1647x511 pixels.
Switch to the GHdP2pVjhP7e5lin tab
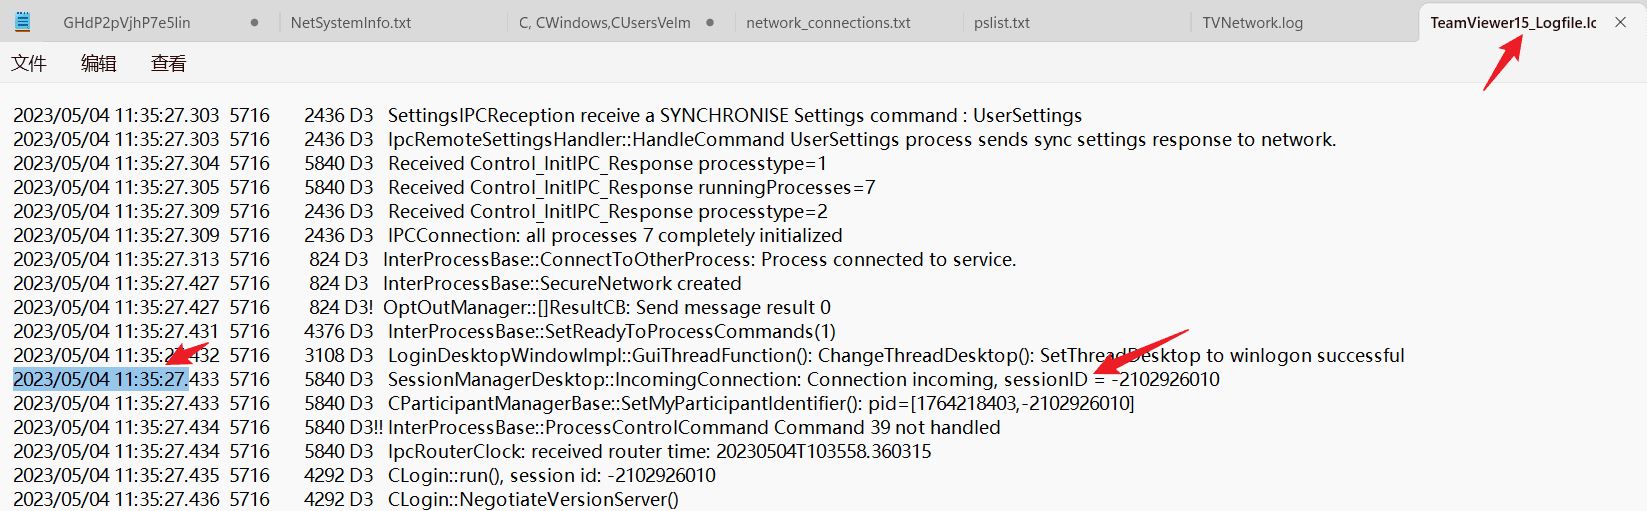click(x=127, y=22)
